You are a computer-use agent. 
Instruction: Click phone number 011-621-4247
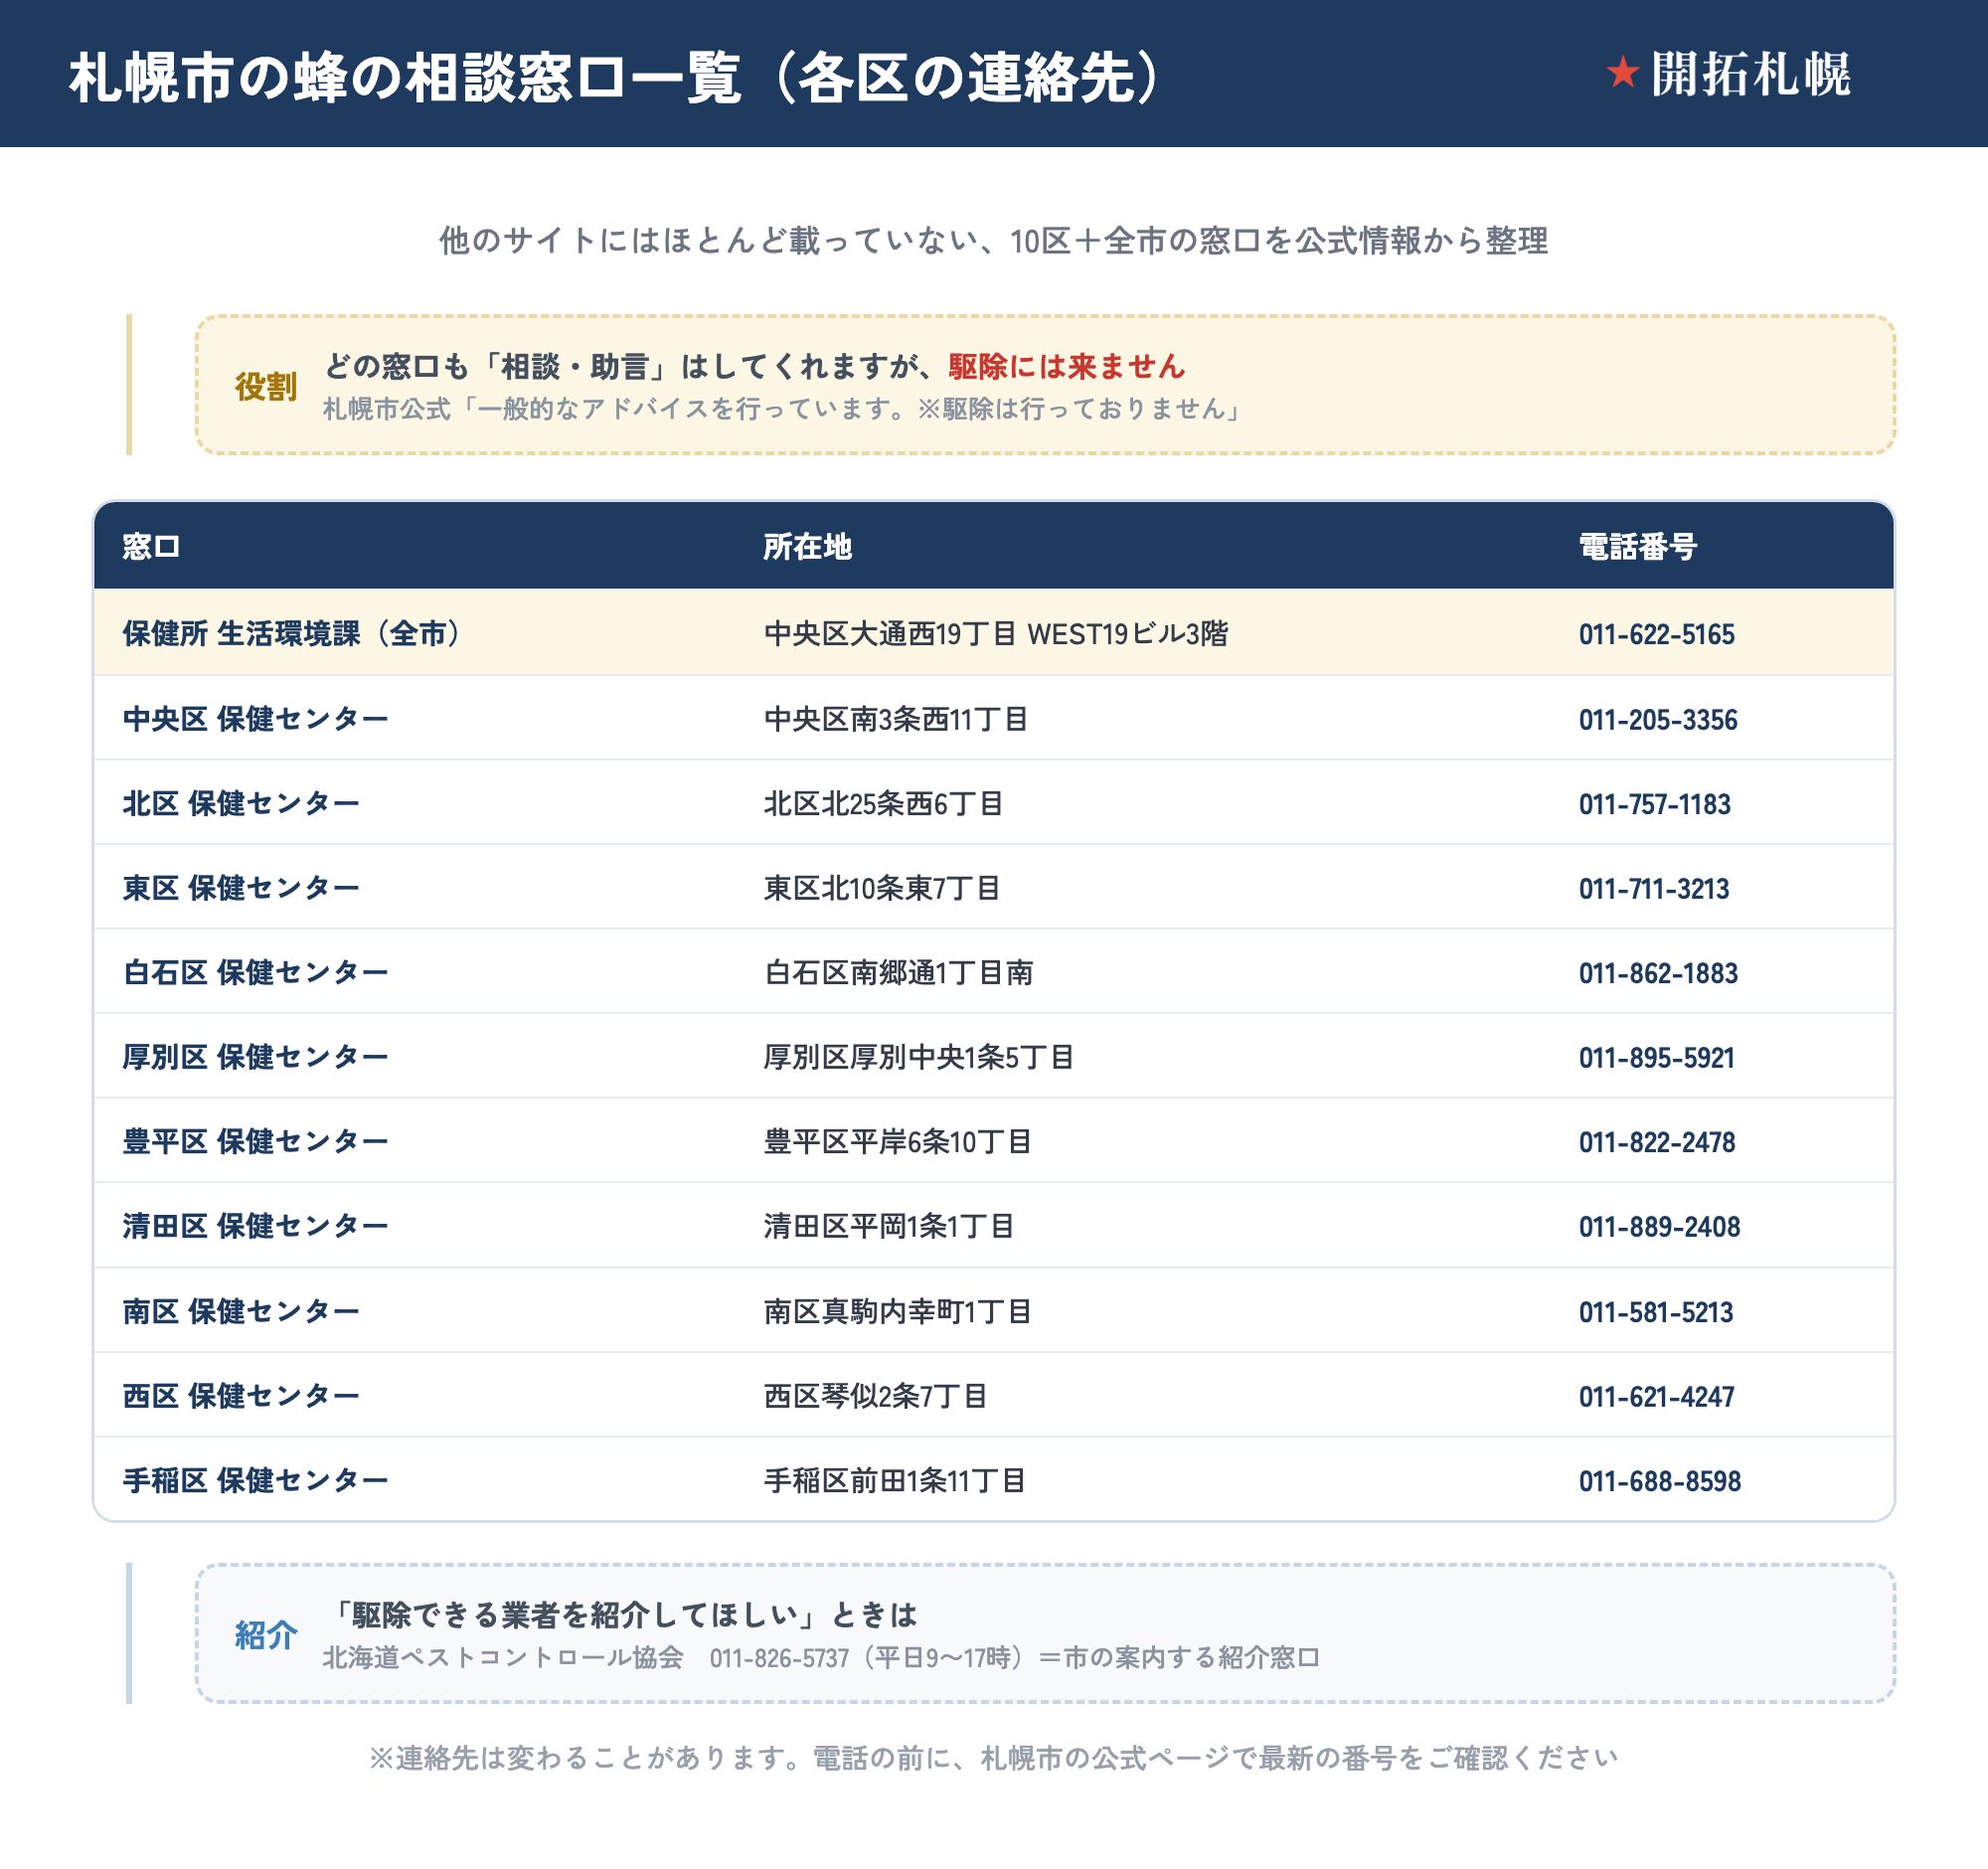click(x=1656, y=1396)
